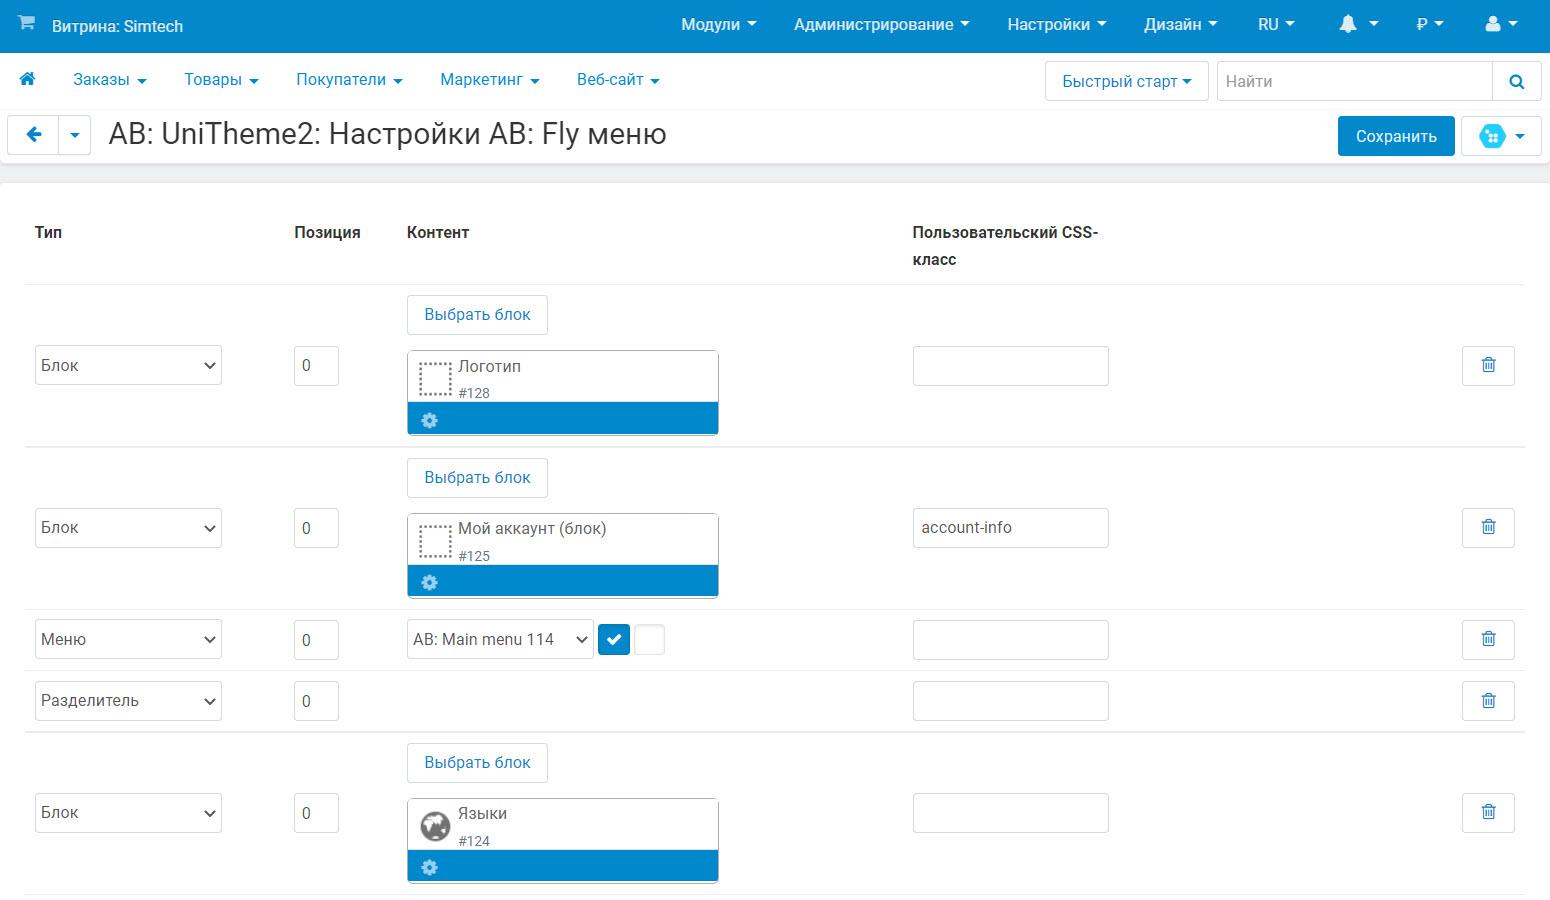Click the Логотип block placeholder icon

coord(435,379)
